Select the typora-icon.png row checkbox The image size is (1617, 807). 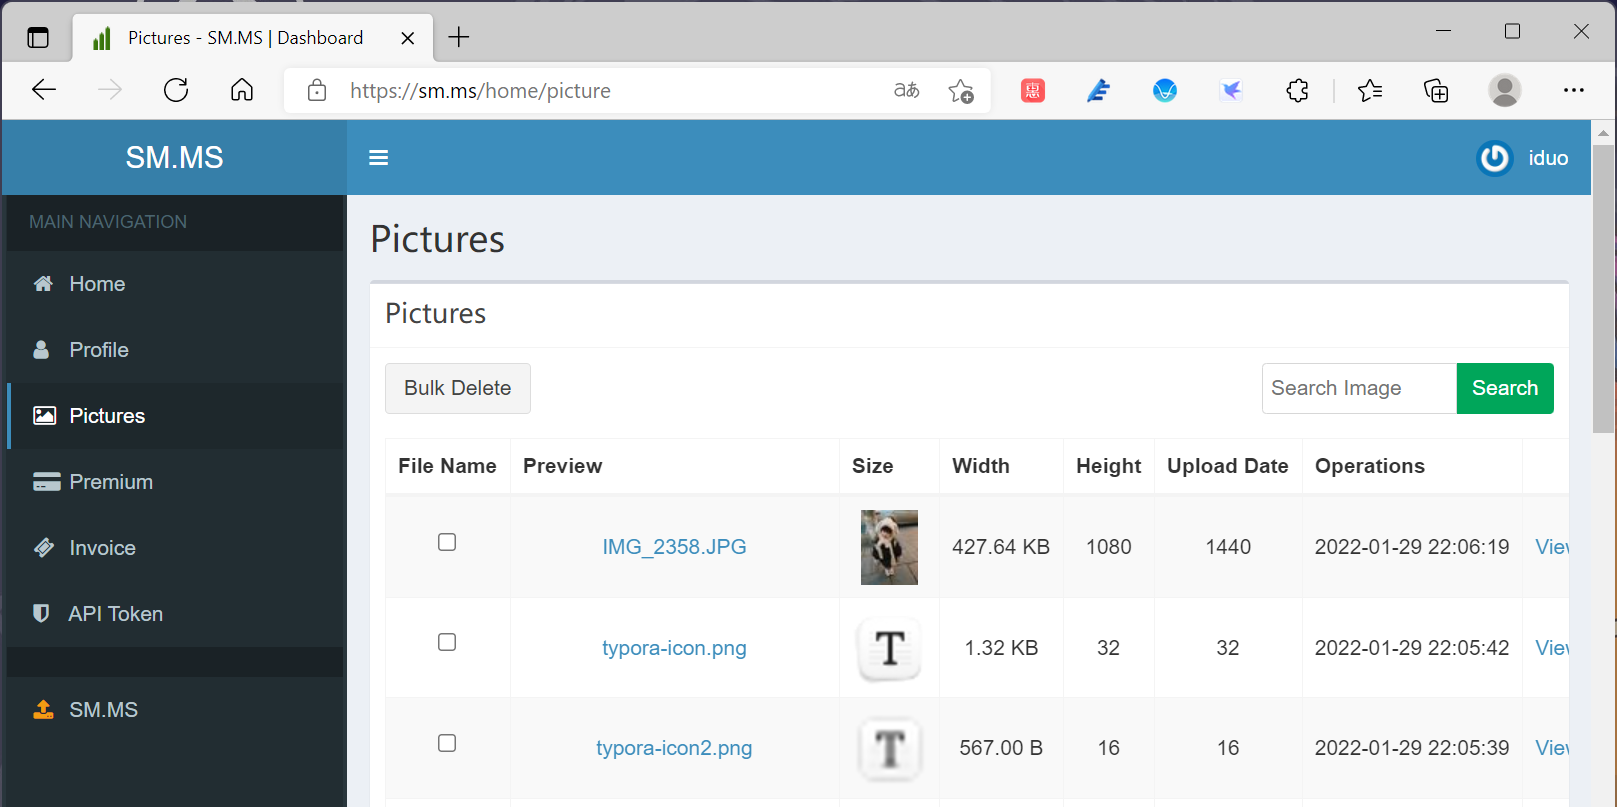pyautogui.click(x=447, y=642)
